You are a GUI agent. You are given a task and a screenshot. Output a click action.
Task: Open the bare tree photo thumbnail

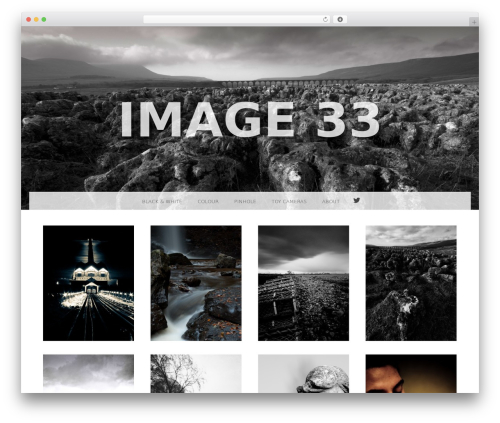(196, 373)
